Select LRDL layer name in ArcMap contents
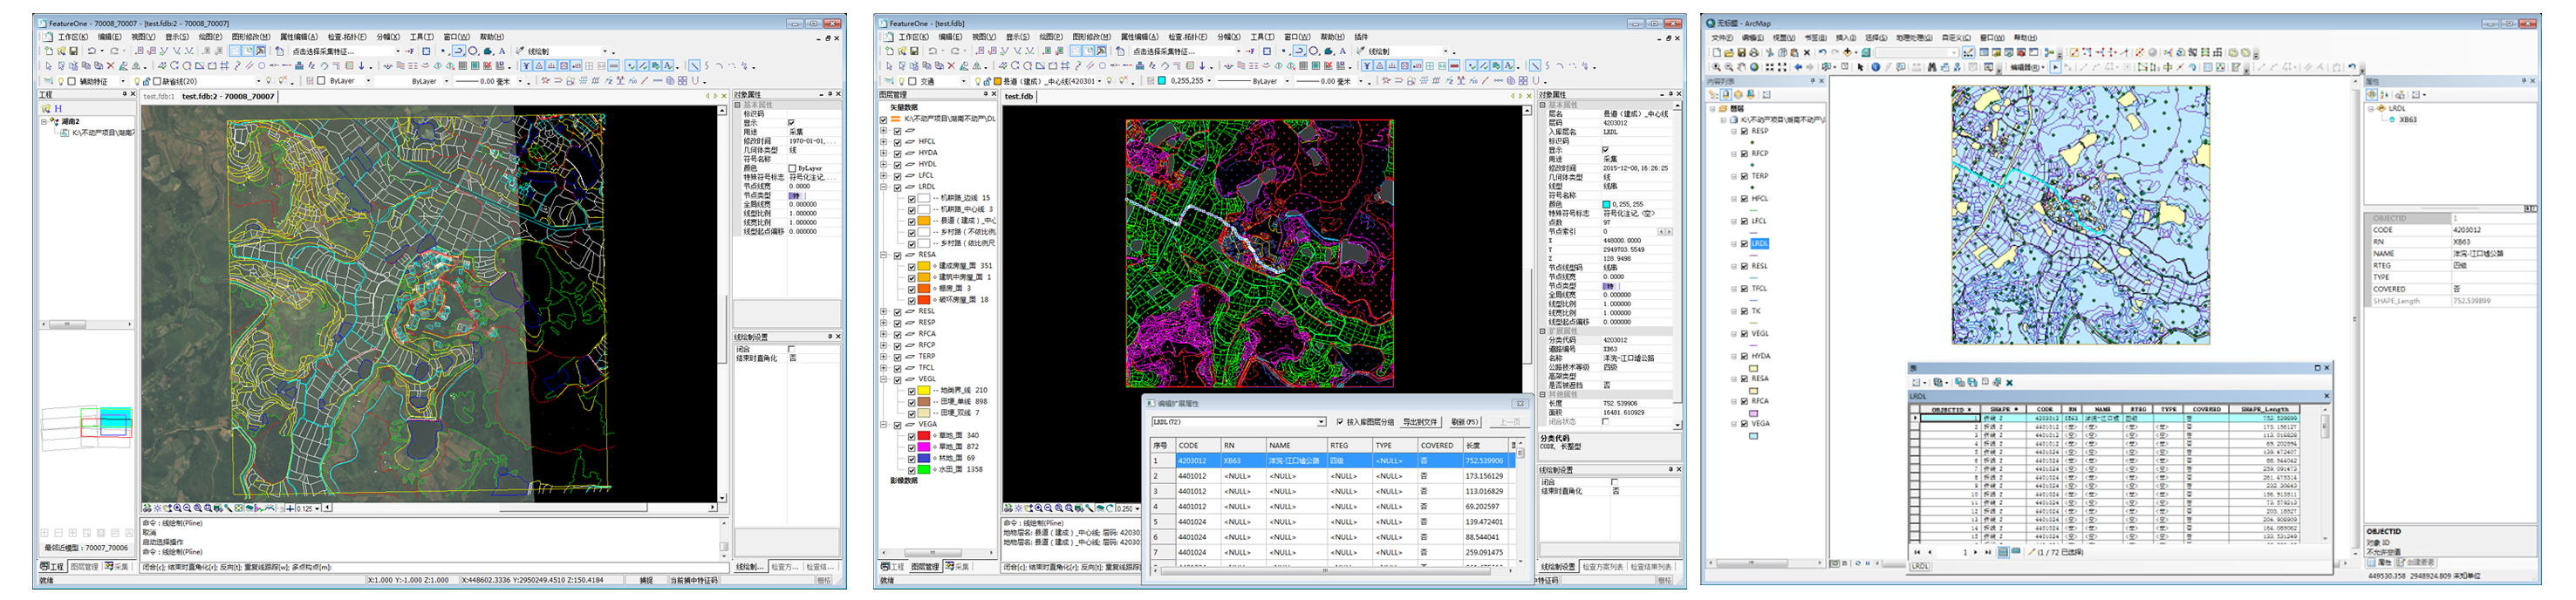This screenshot has width=2576, height=600. (1761, 244)
